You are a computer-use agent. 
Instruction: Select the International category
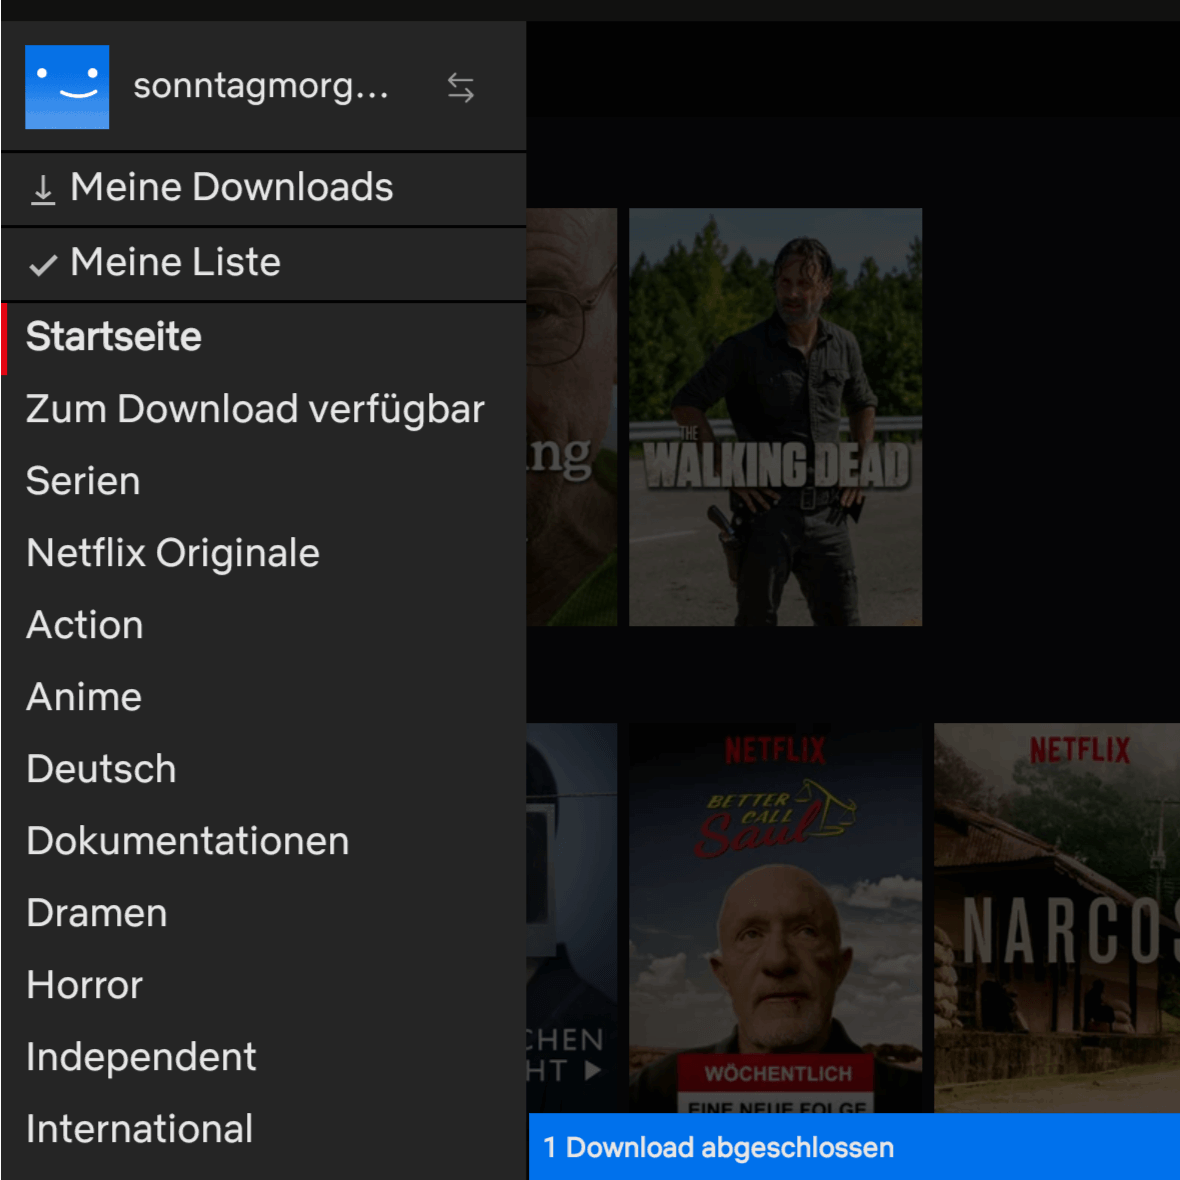[263, 1130]
